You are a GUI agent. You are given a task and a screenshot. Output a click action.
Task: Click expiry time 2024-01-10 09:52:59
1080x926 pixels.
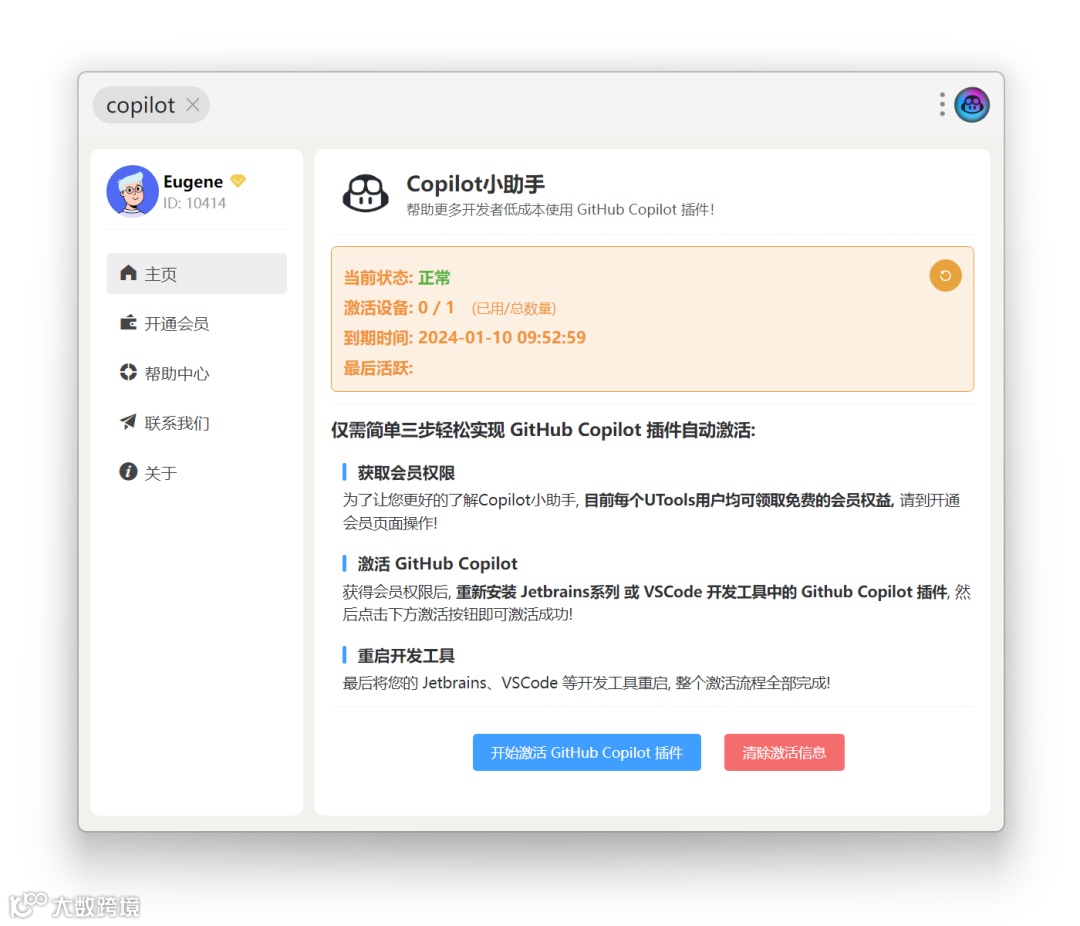coord(501,338)
